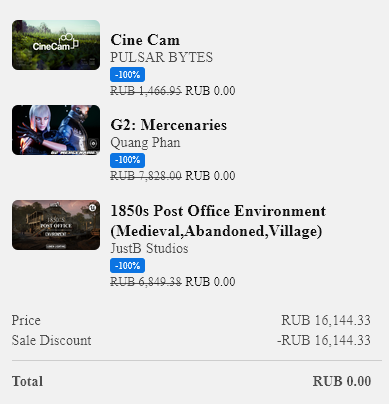Image resolution: width=389 pixels, height=404 pixels.
Task: Visit Quang Phan seller name
Action: [x=145, y=143]
